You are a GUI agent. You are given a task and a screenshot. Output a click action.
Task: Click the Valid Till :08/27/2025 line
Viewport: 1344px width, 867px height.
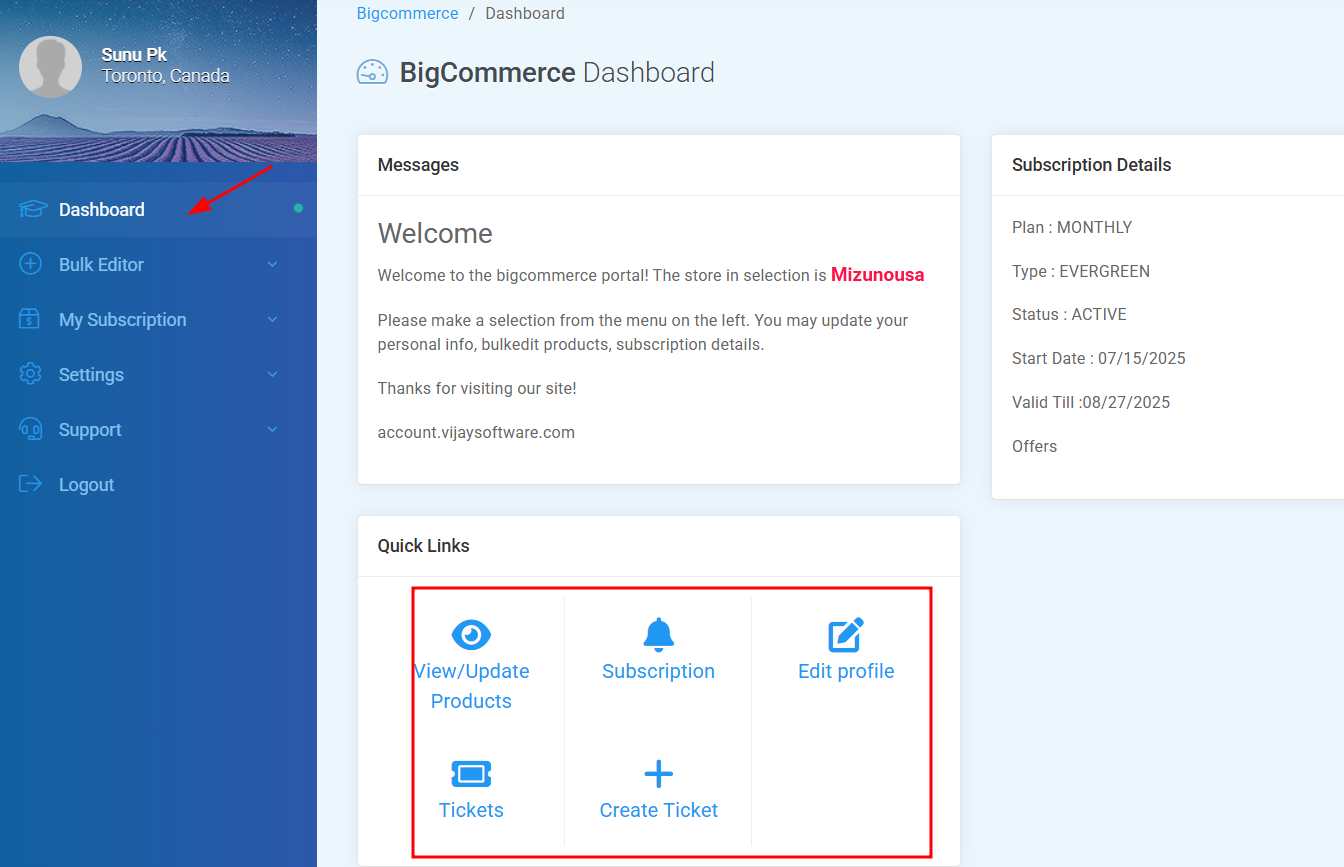1091,402
